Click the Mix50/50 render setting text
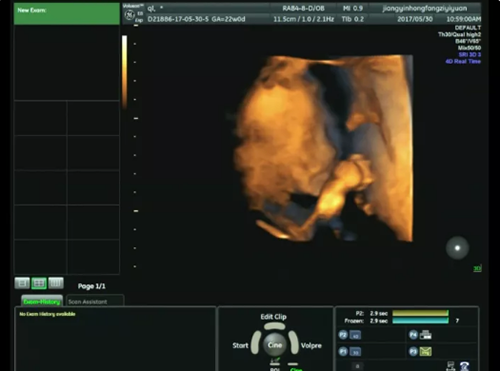Viewport: 500px width, 371px height. pyautogui.click(x=469, y=48)
